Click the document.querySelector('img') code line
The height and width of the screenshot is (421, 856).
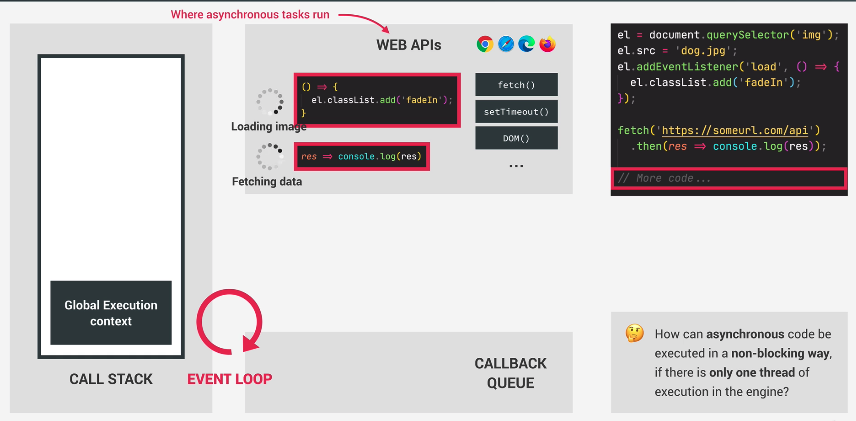coord(728,35)
